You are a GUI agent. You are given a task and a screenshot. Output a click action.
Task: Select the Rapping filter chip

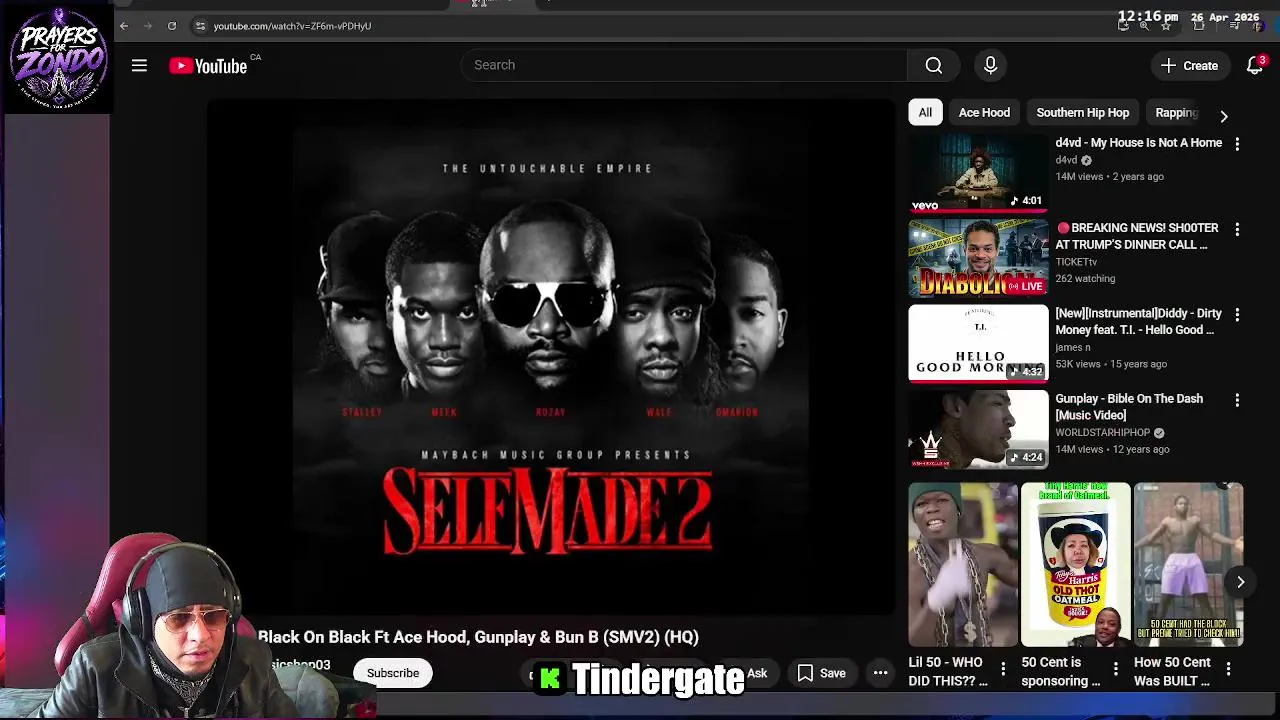point(1176,112)
